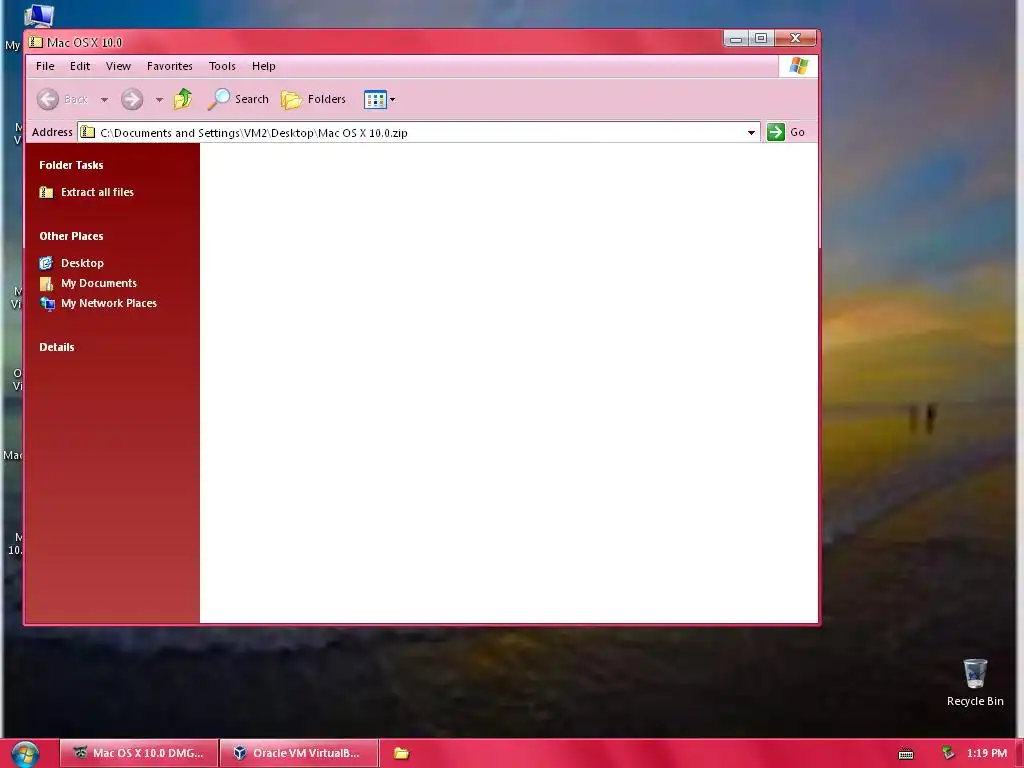
Task: Click the Search magnifier button
Action: (238, 99)
